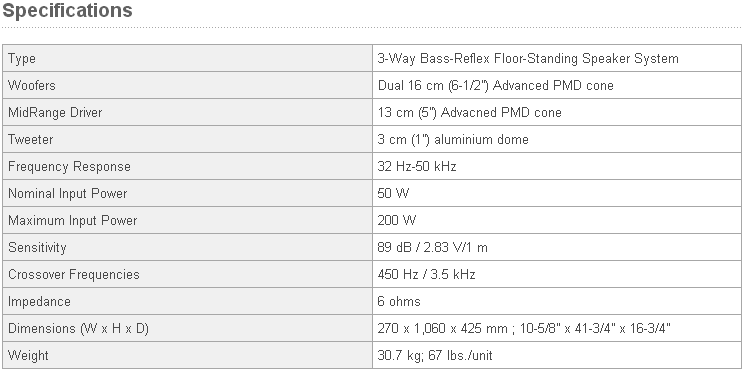Viewport: 744px width, 371px height.
Task: Click the Specifications heading
Action: click(x=67, y=10)
